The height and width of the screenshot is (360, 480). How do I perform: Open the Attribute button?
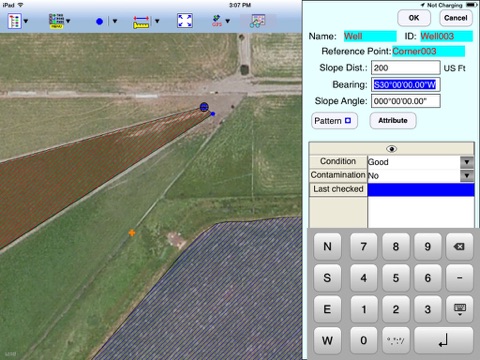point(393,121)
